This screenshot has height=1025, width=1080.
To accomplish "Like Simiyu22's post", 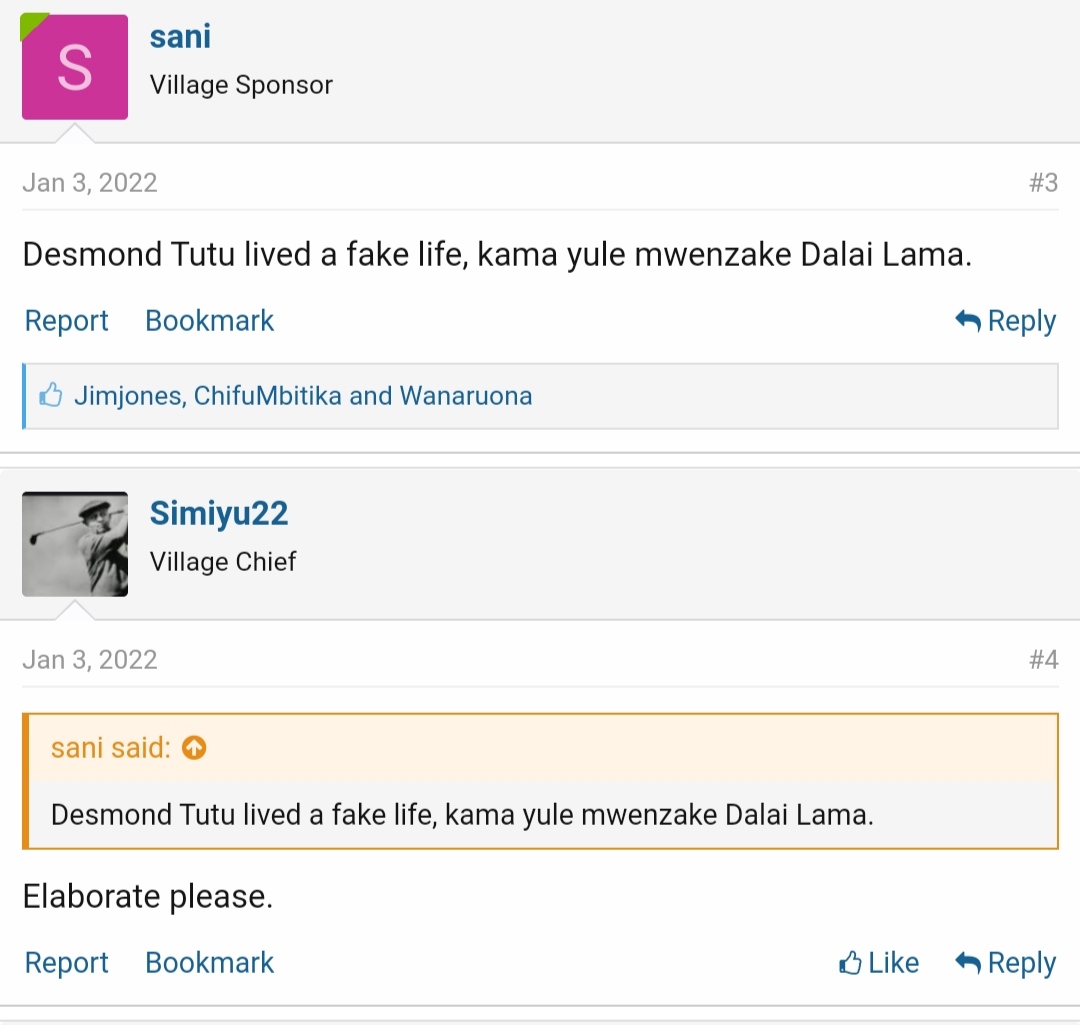I will (x=879, y=963).
